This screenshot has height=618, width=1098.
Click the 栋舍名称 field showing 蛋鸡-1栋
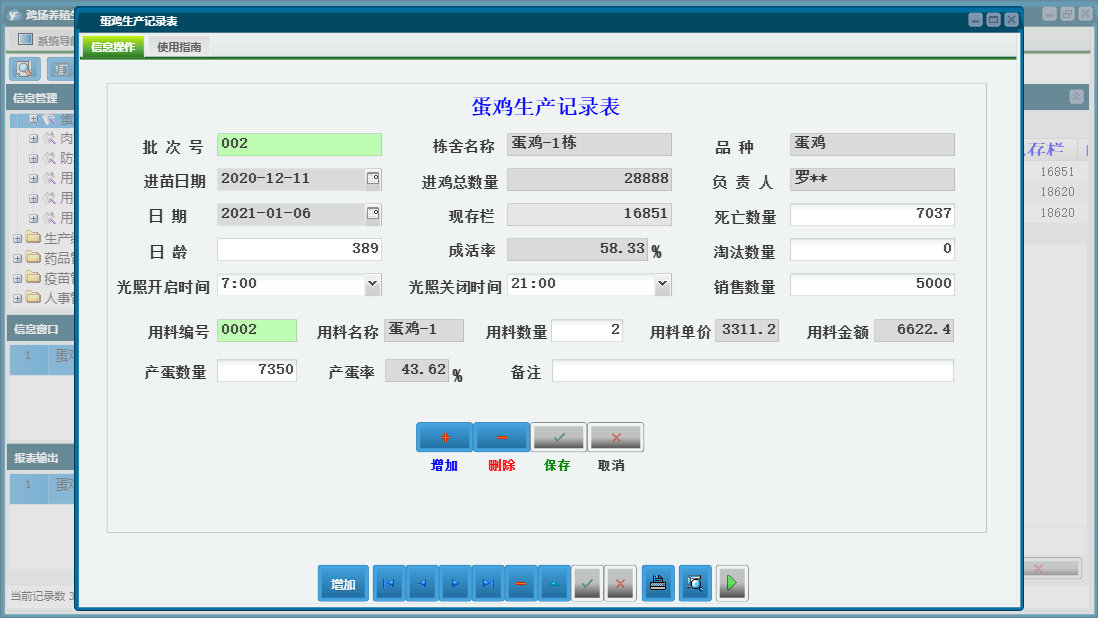click(589, 144)
